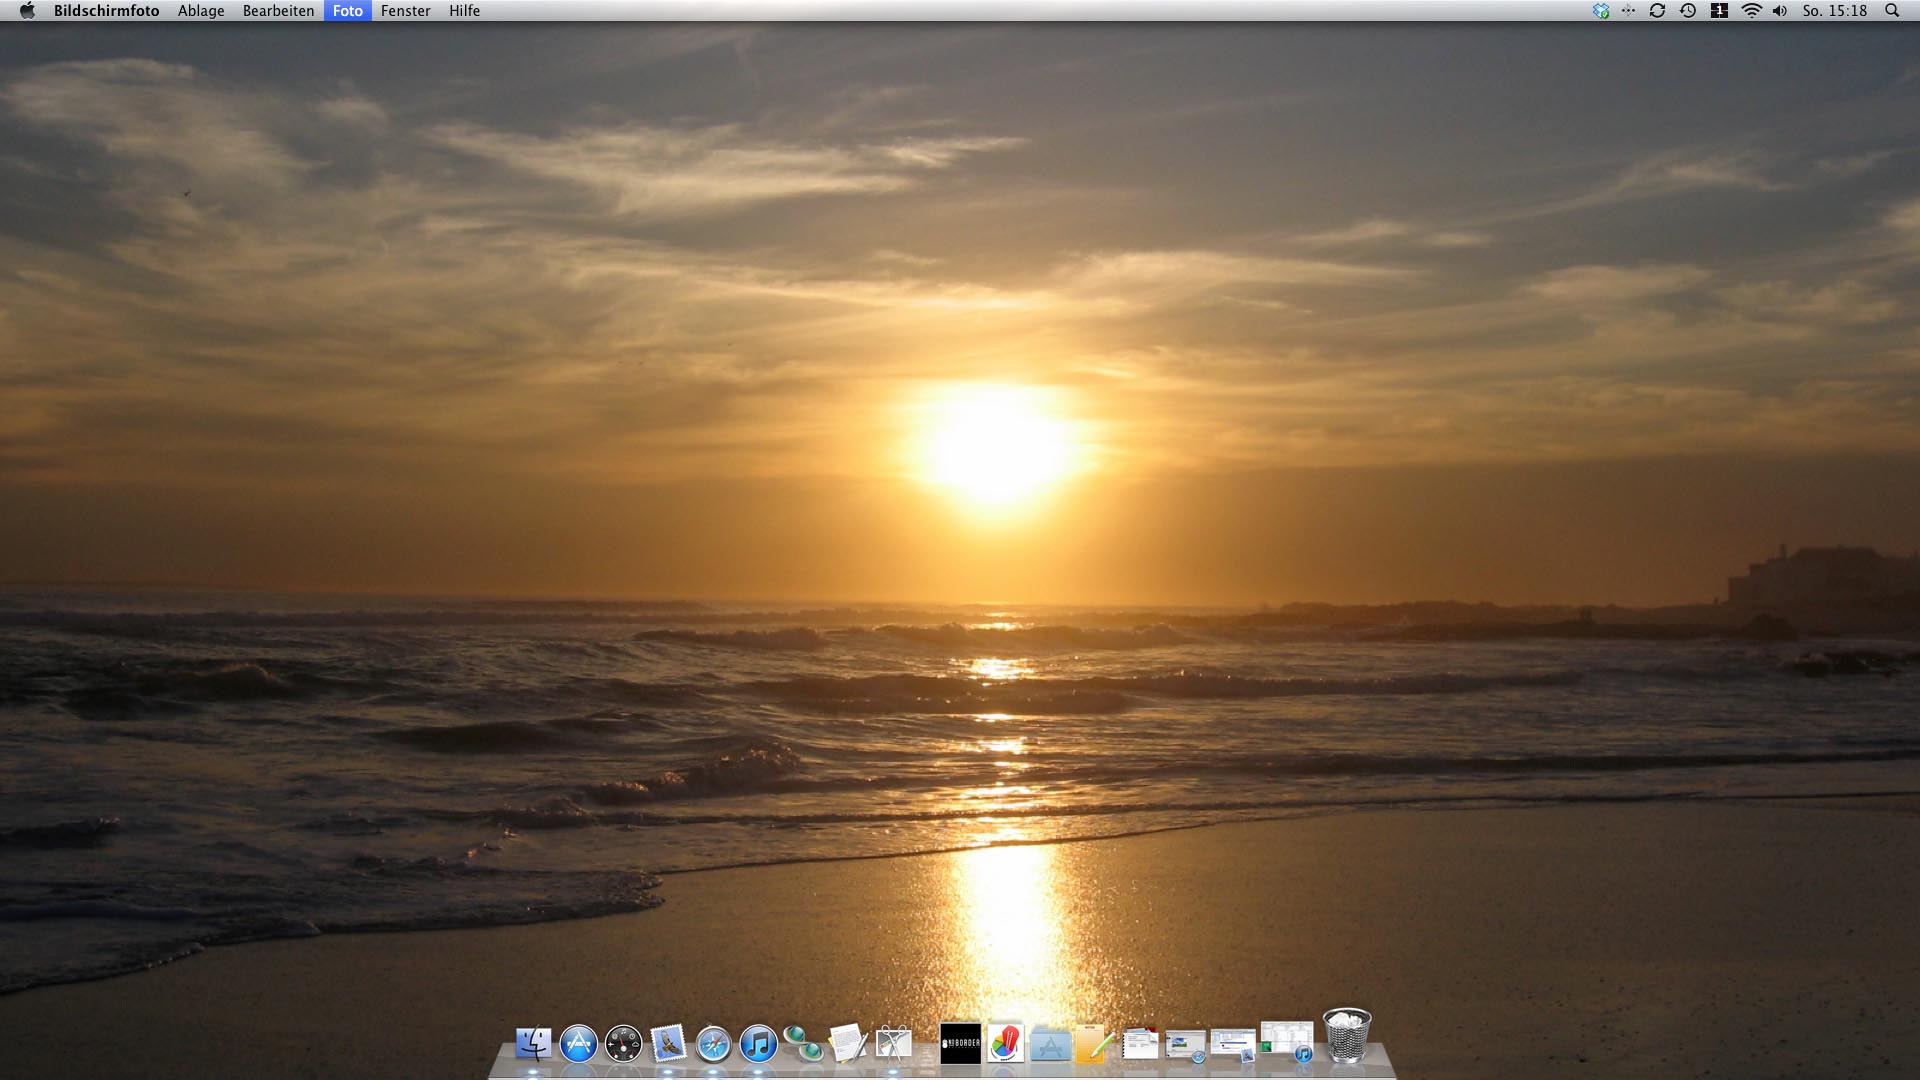This screenshot has width=1920, height=1080.
Task: Open the Fenster menu
Action: point(405,11)
